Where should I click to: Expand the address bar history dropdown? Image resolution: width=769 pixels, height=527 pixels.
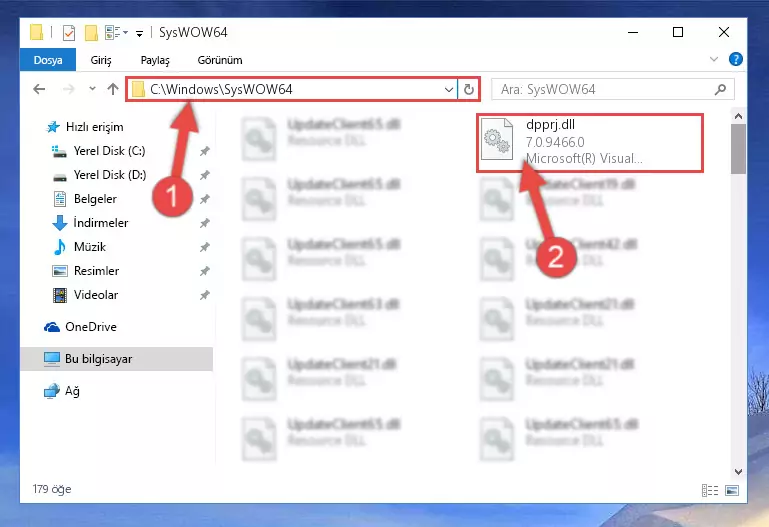pyautogui.click(x=448, y=89)
